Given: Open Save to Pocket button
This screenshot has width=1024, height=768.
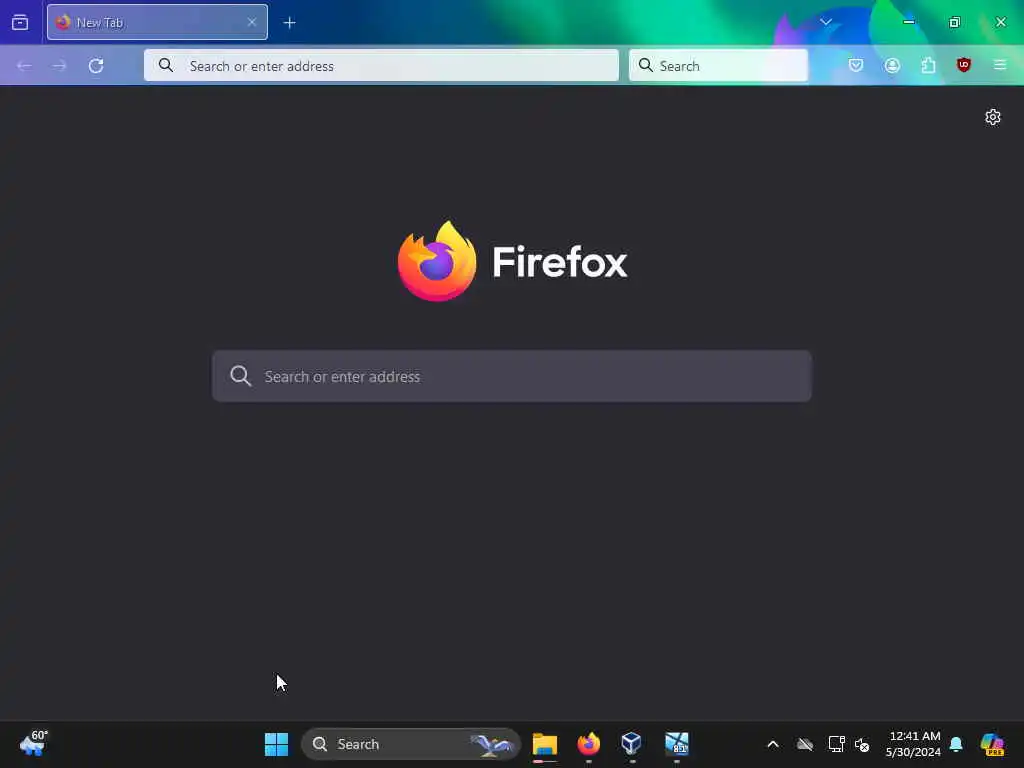Looking at the screenshot, I should pyautogui.click(x=856, y=65).
